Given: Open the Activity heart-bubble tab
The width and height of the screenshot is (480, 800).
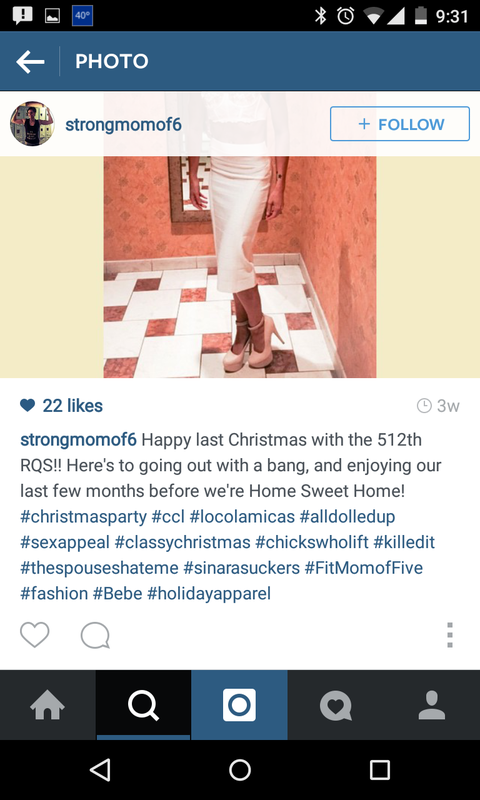Looking at the screenshot, I should (x=335, y=705).
